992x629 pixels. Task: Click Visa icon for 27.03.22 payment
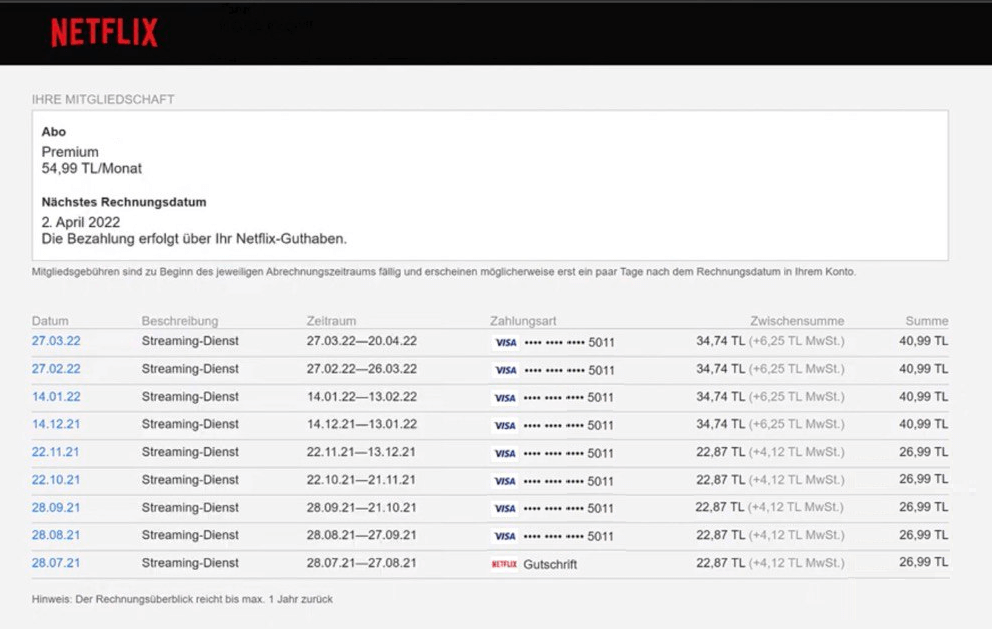(x=505, y=342)
